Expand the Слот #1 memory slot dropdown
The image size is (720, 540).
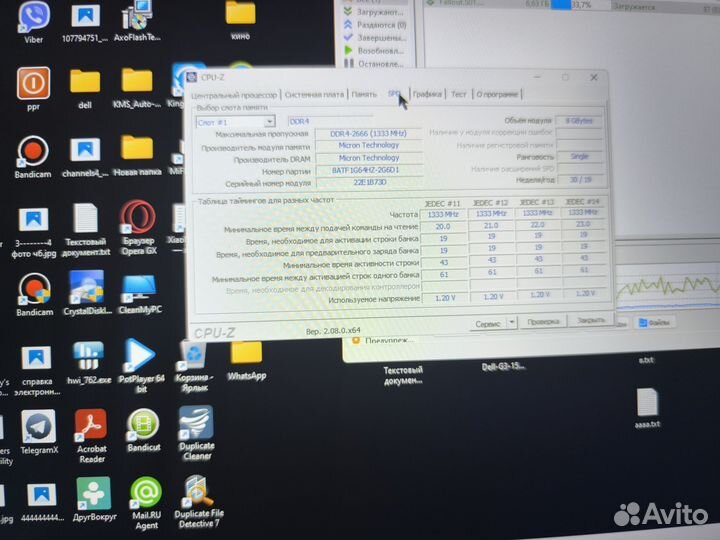click(x=269, y=122)
